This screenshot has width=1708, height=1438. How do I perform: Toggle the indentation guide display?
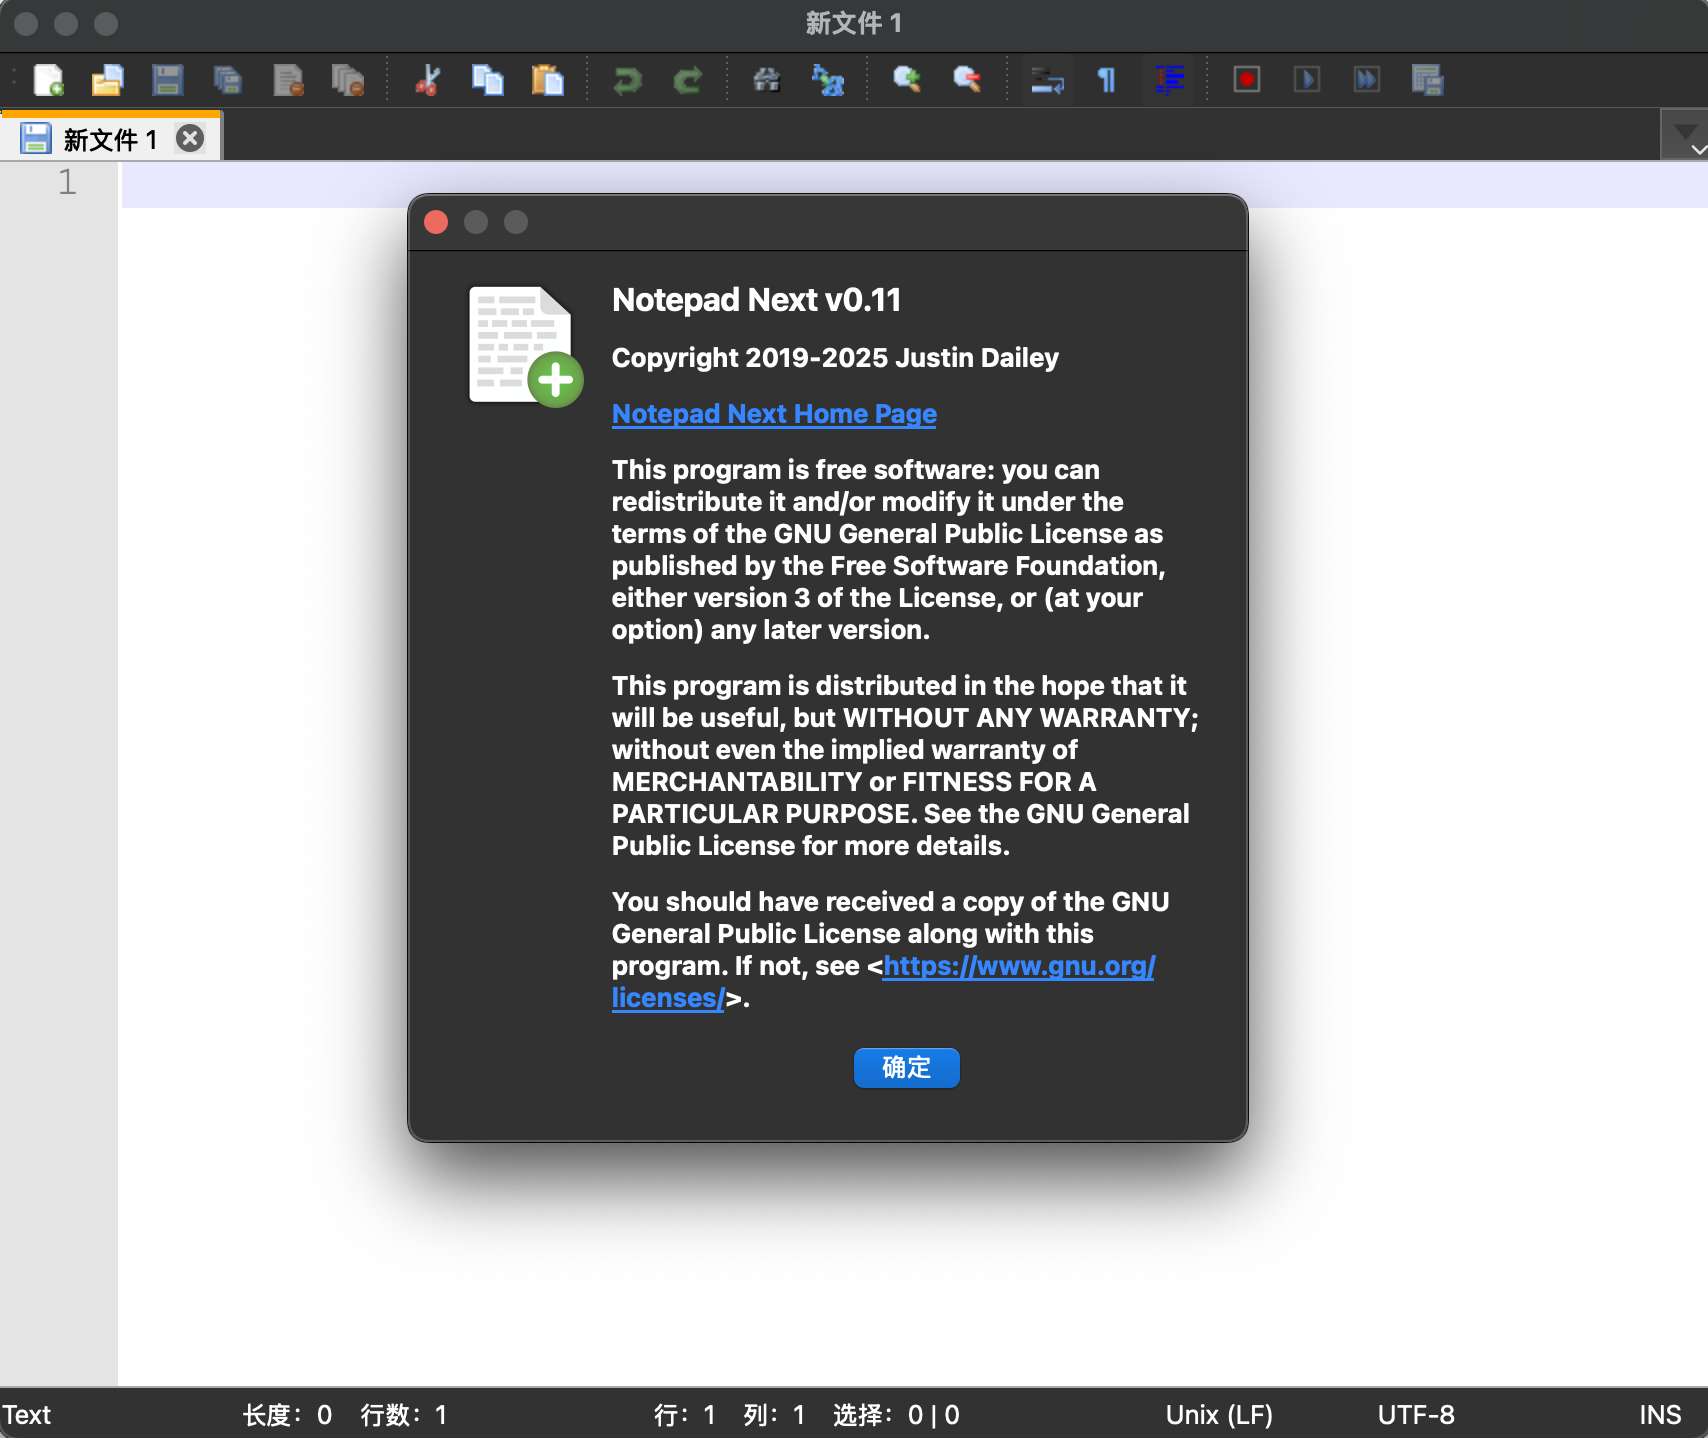(1168, 80)
